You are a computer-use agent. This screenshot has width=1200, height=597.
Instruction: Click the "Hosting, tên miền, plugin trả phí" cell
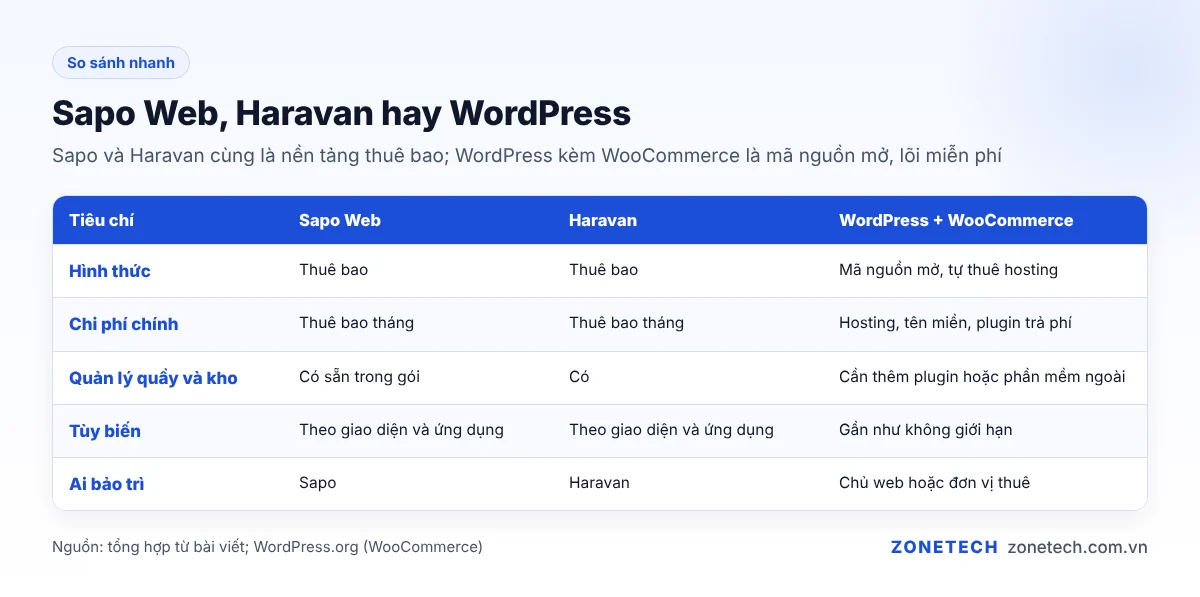pyautogui.click(x=955, y=323)
